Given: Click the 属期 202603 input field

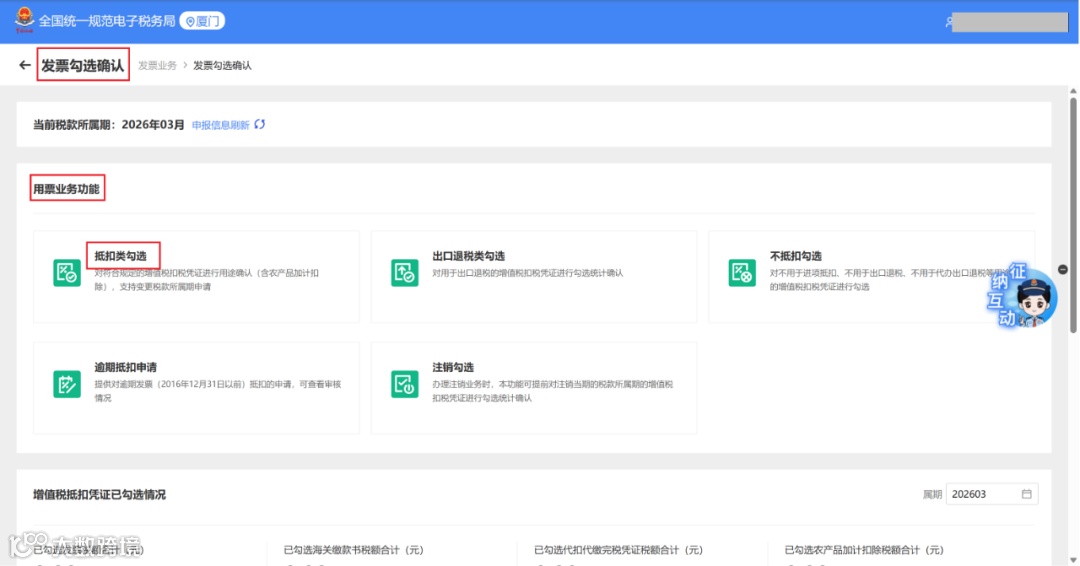Looking at the screenshot, I should (x=992, y=494).
